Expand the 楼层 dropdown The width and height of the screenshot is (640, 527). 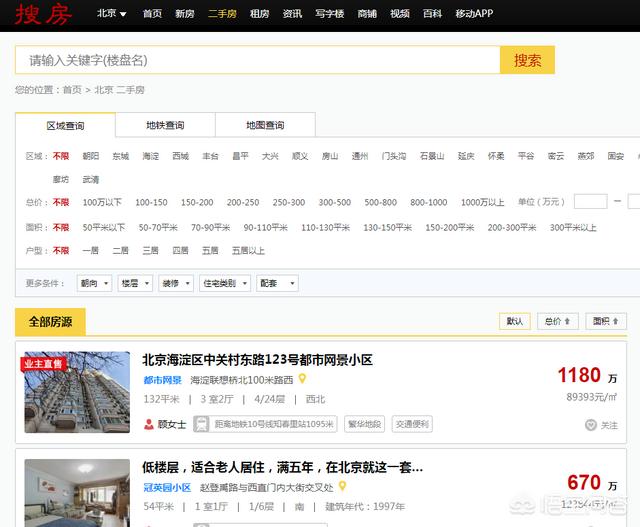(x=135, y=283)
